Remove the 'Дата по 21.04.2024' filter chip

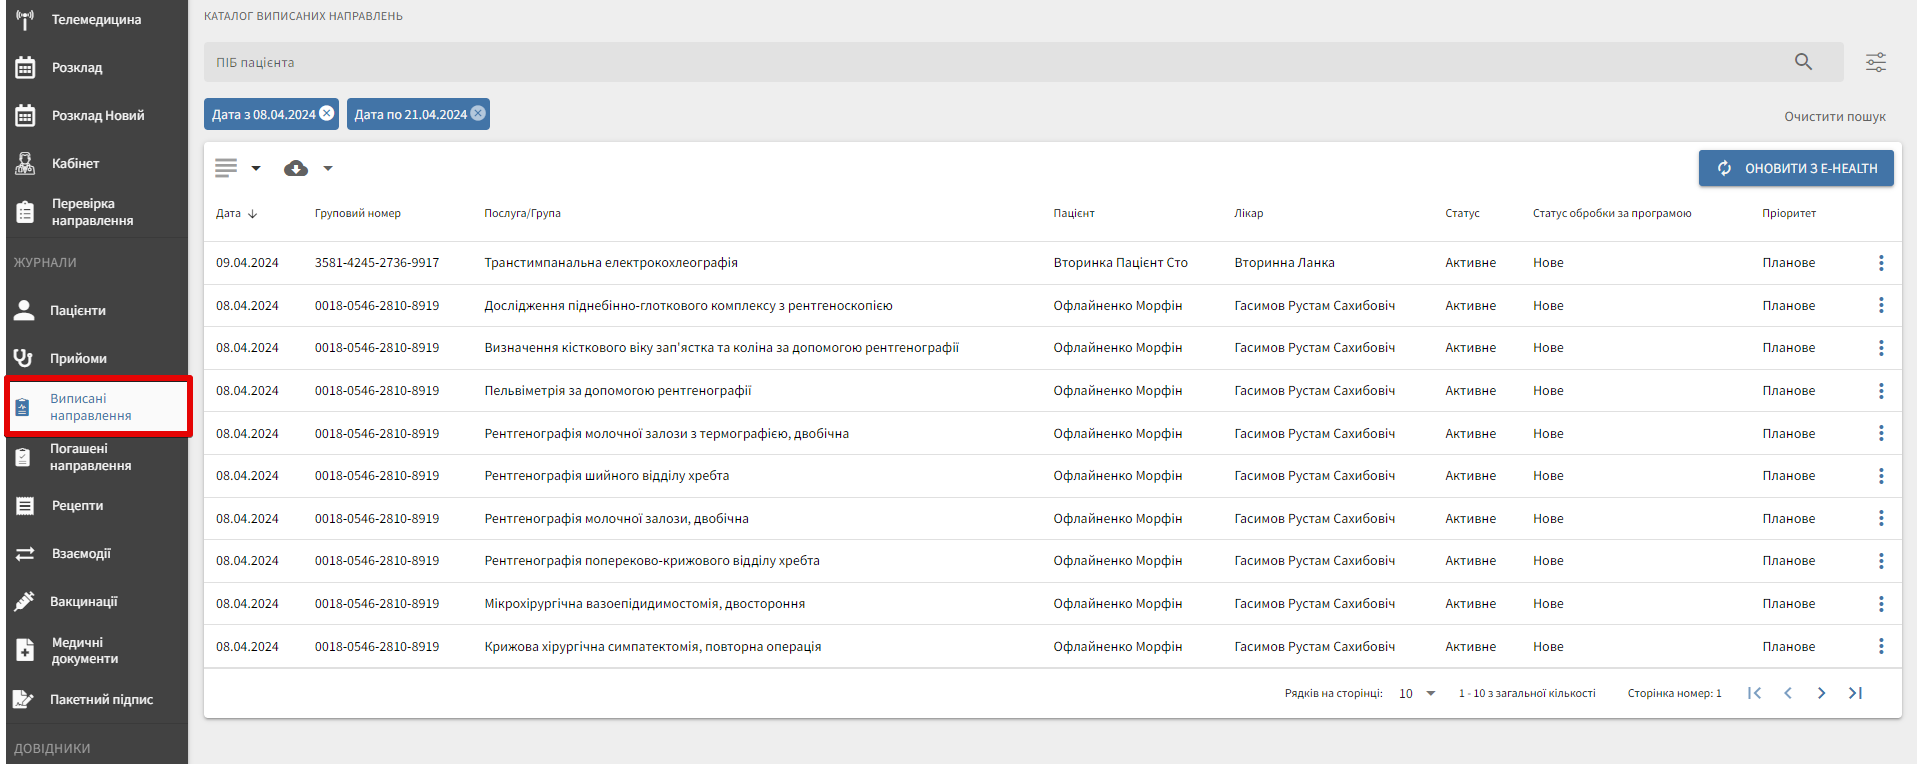tap(479, 114)
